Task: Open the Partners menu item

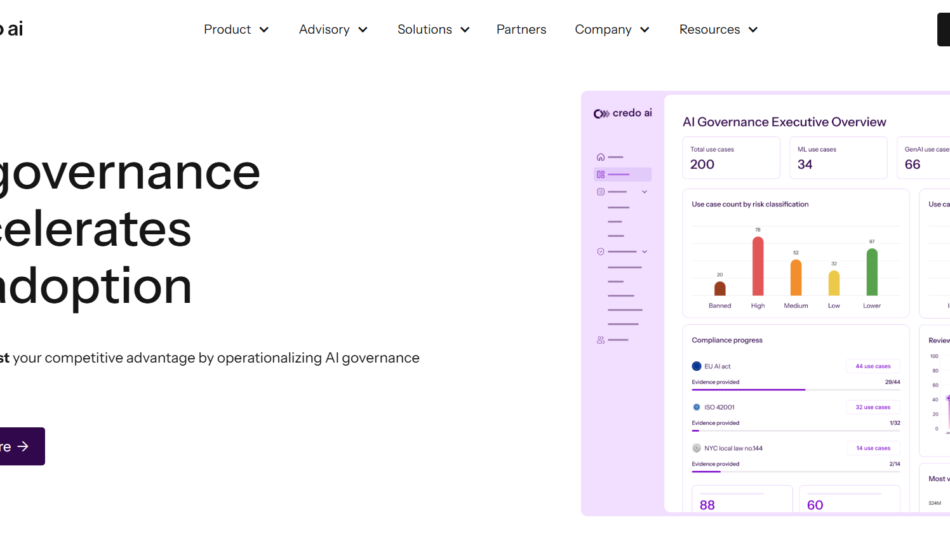Action: tap(521, 30)
